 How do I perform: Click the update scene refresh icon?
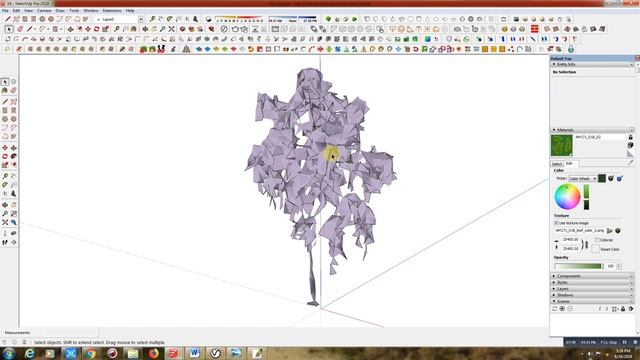(555, 309)
